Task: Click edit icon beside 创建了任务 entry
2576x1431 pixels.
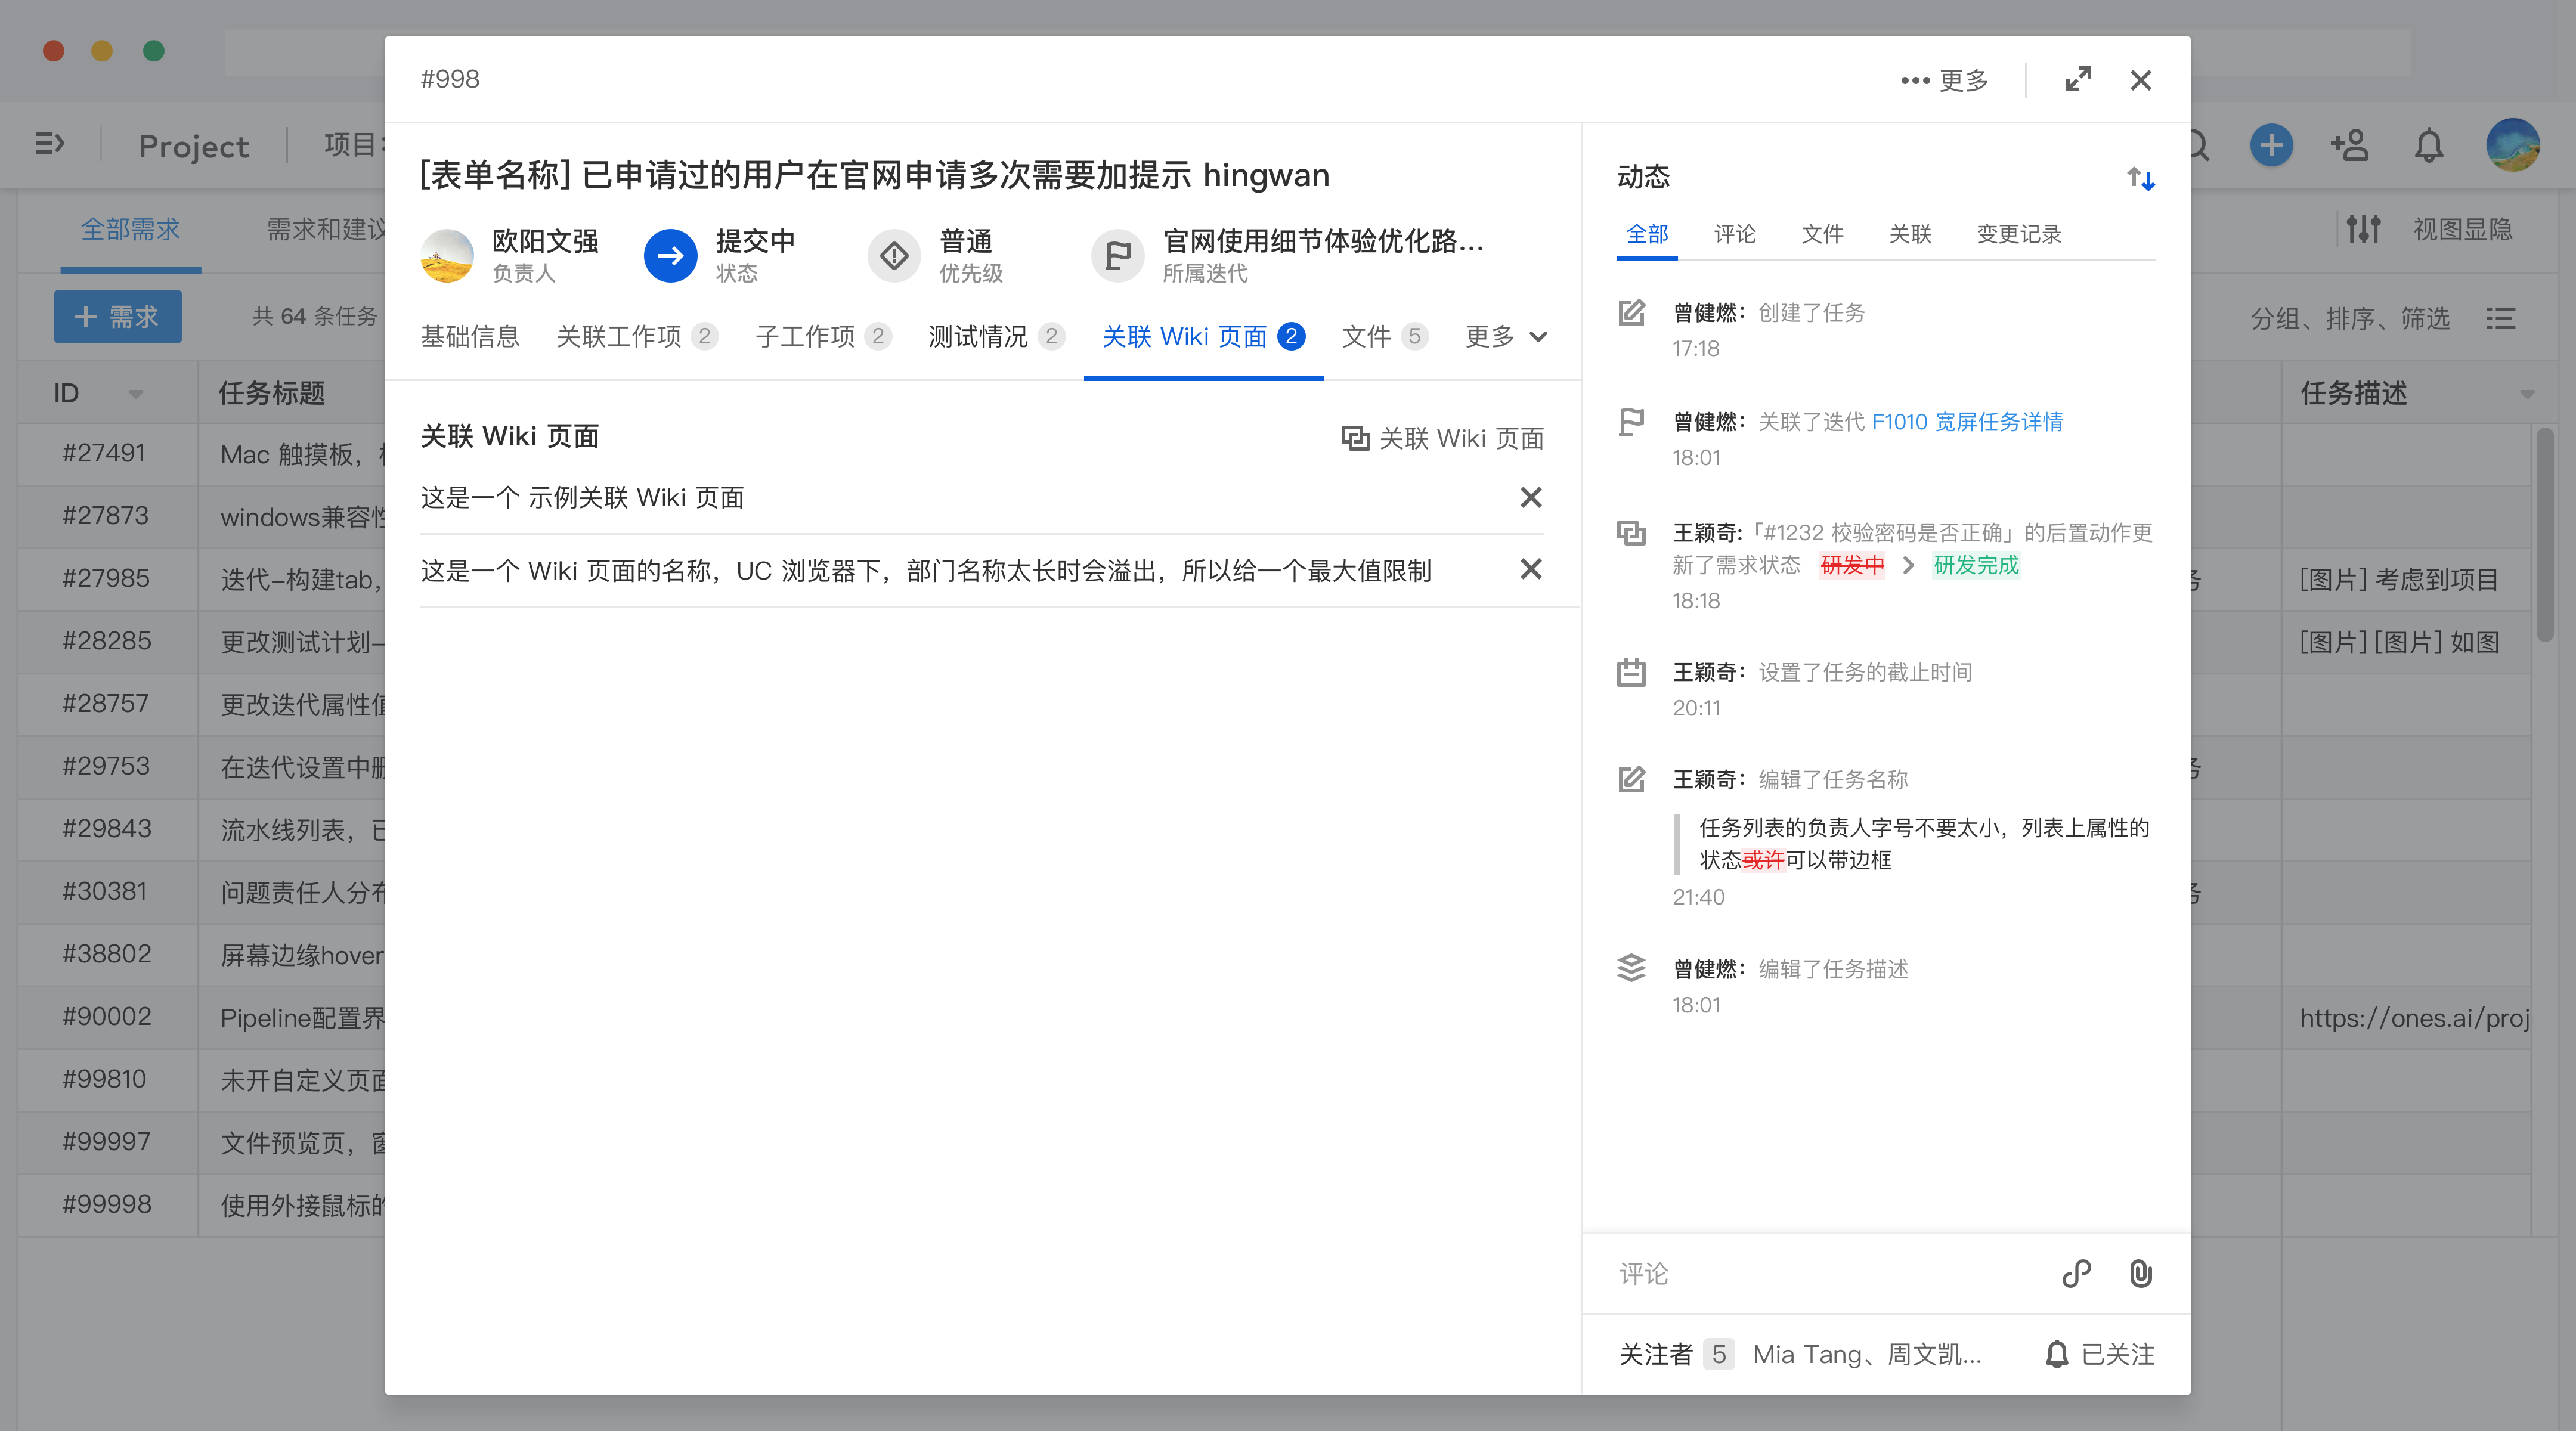Action: (1631, 313)
